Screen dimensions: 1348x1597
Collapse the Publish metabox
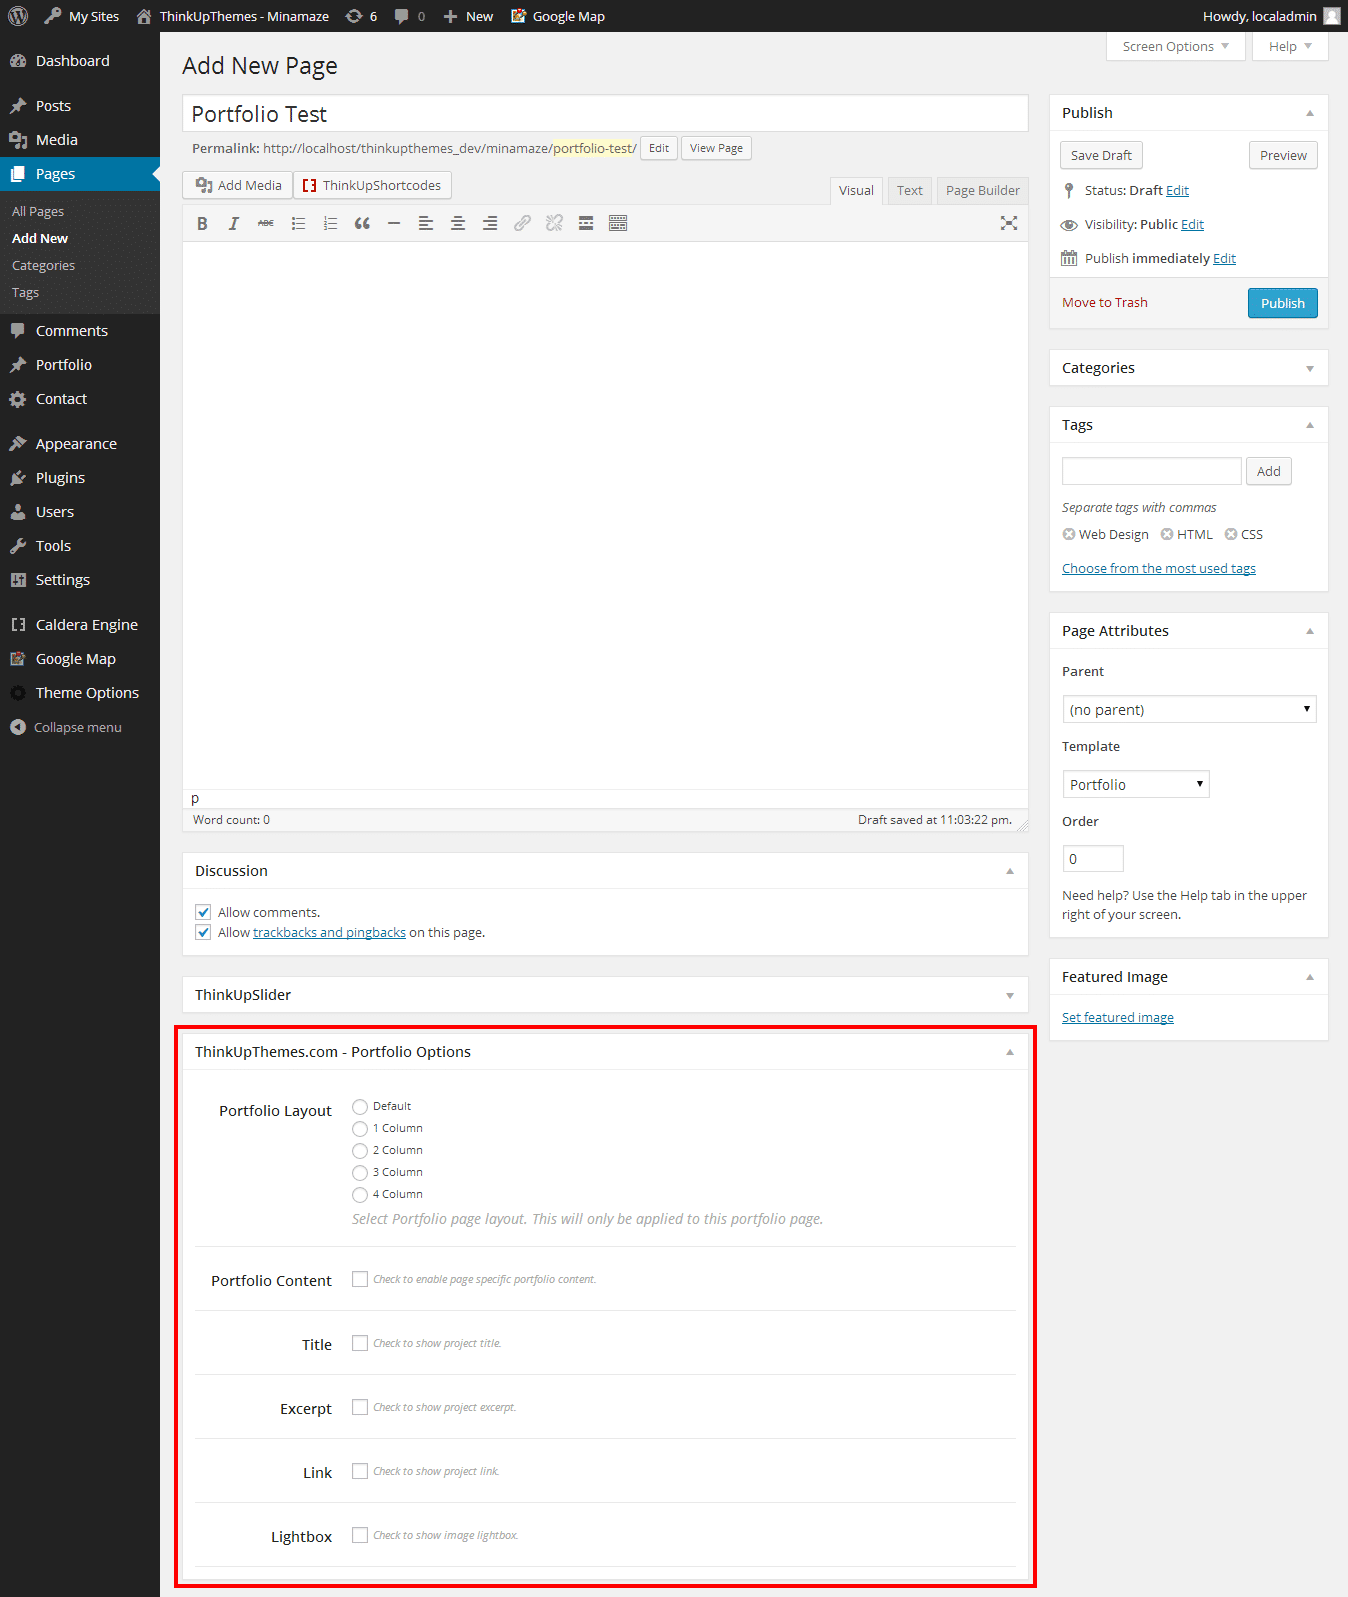pyautogui.click(x=1309, y=113)
